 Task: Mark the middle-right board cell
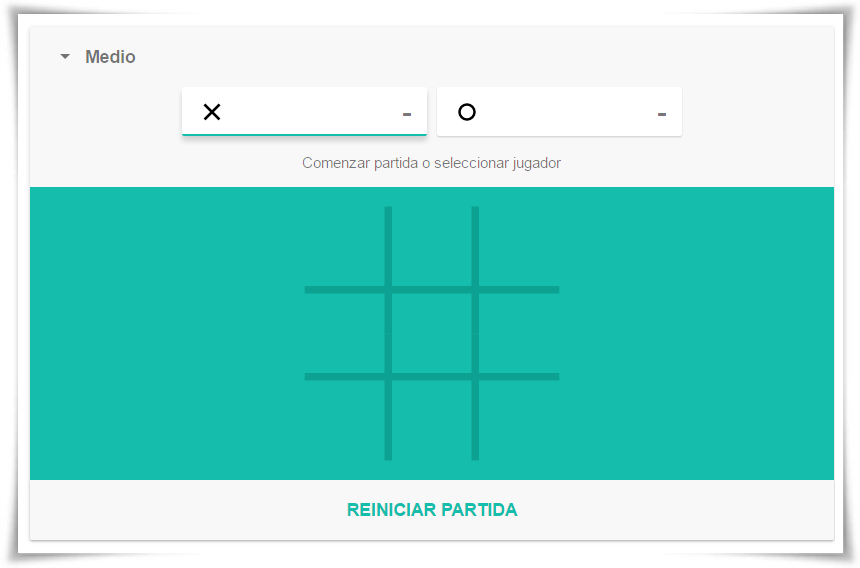[519, 333]
